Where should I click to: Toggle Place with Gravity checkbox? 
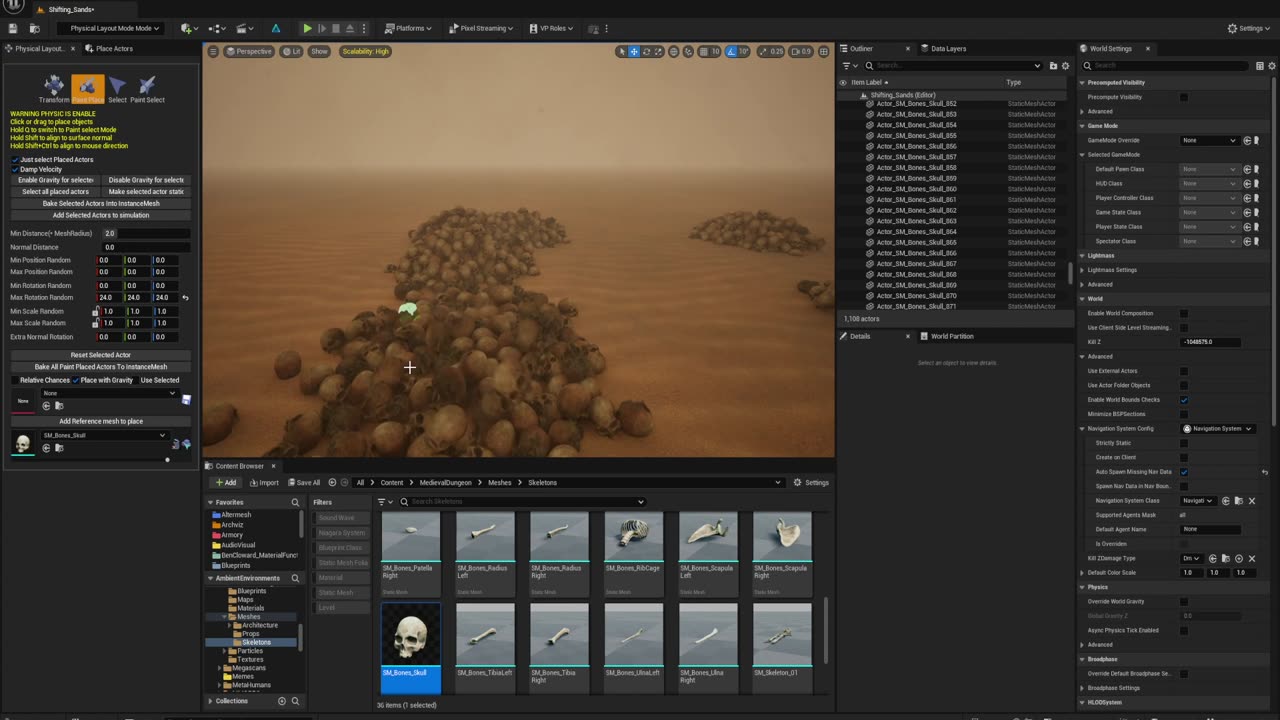[77, 380]
